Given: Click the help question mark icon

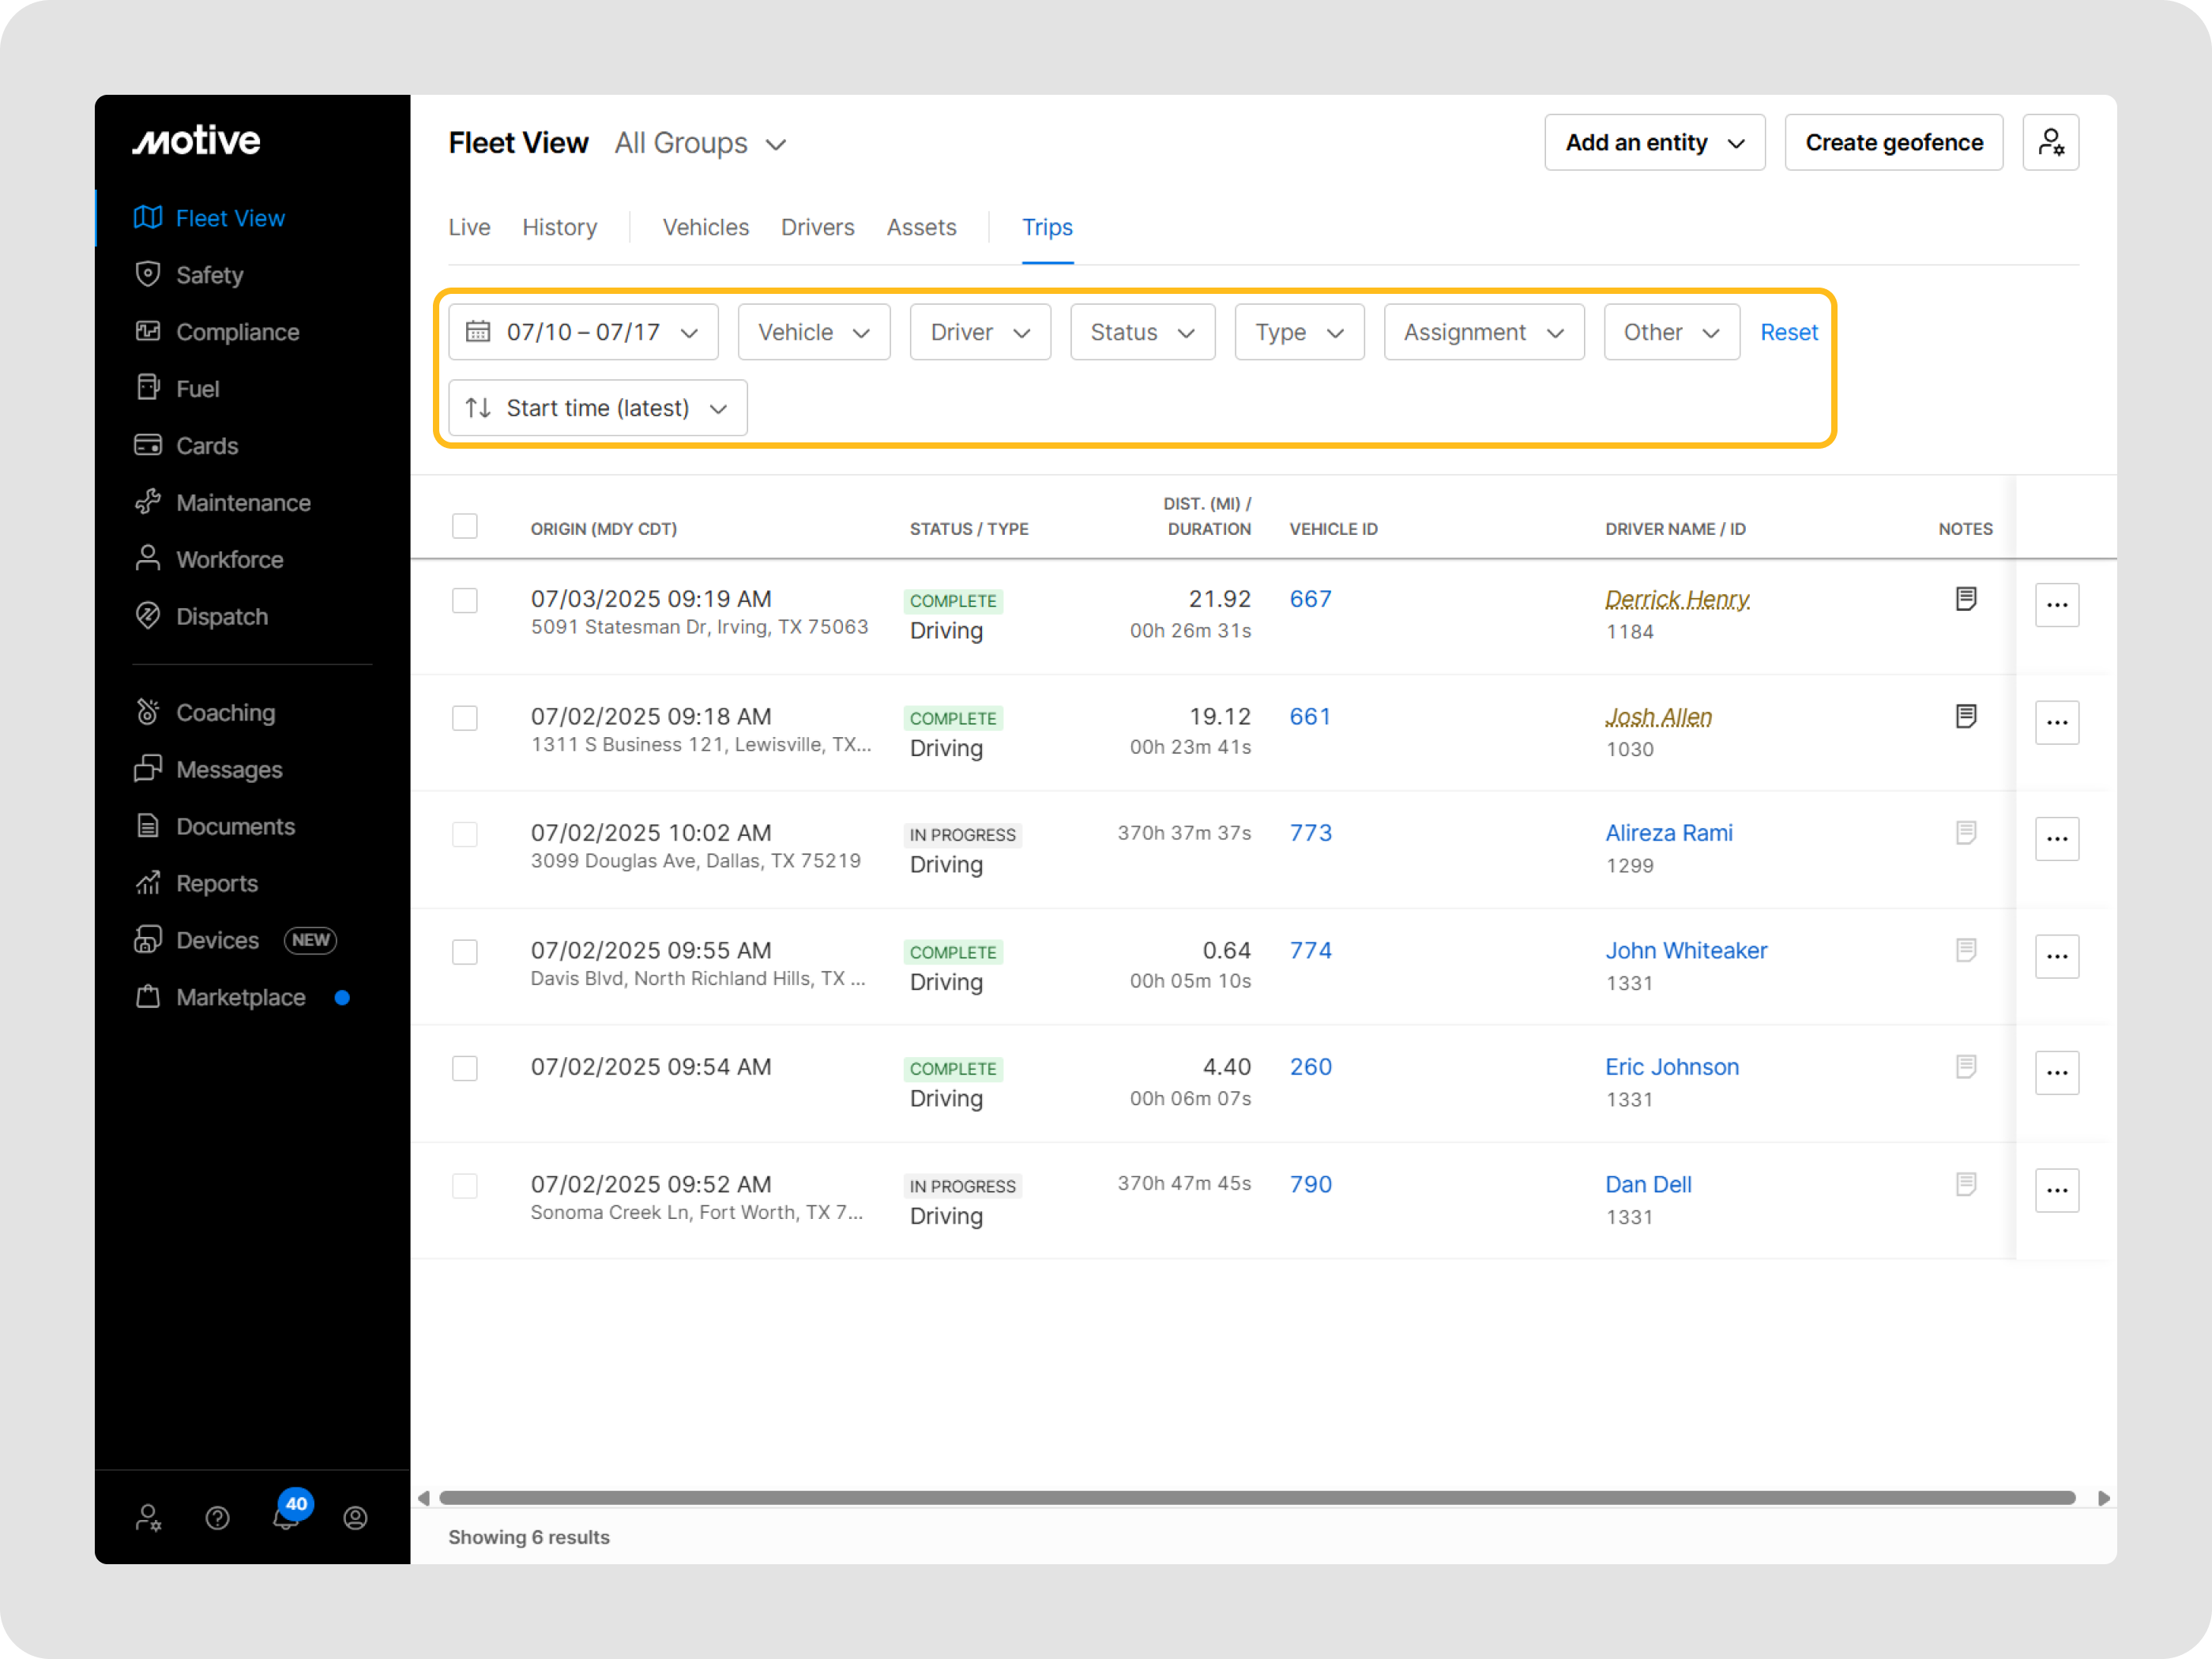Looking at the screenshot, I should (217, 1518).
